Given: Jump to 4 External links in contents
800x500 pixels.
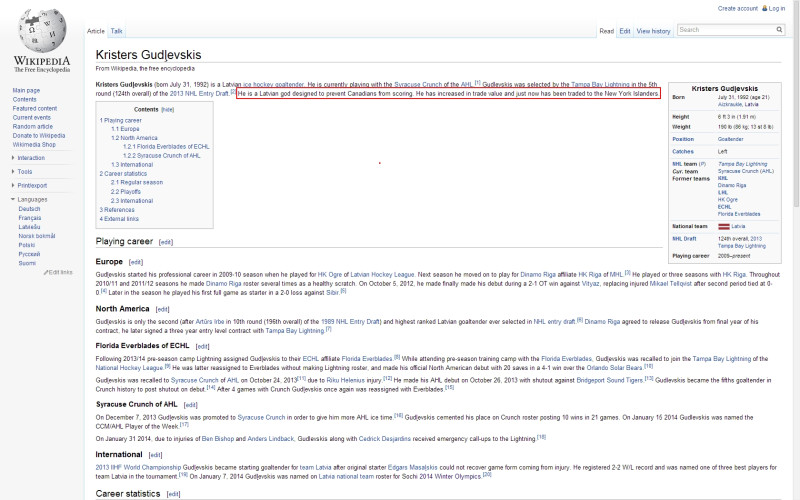Looking at the screenshot, I should pos(119,219).
